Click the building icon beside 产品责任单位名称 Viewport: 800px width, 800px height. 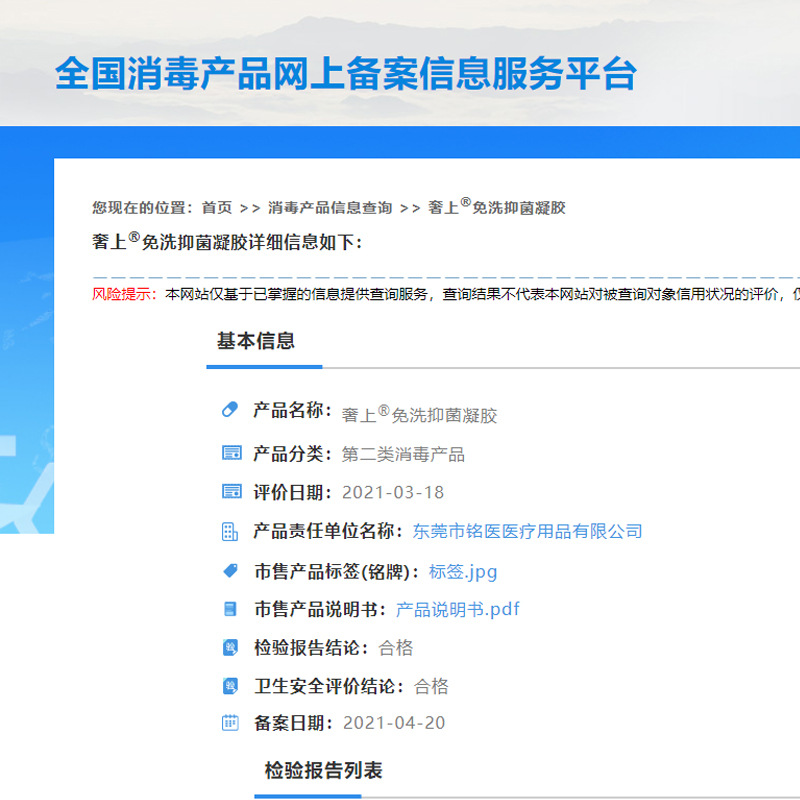[230, 531]
